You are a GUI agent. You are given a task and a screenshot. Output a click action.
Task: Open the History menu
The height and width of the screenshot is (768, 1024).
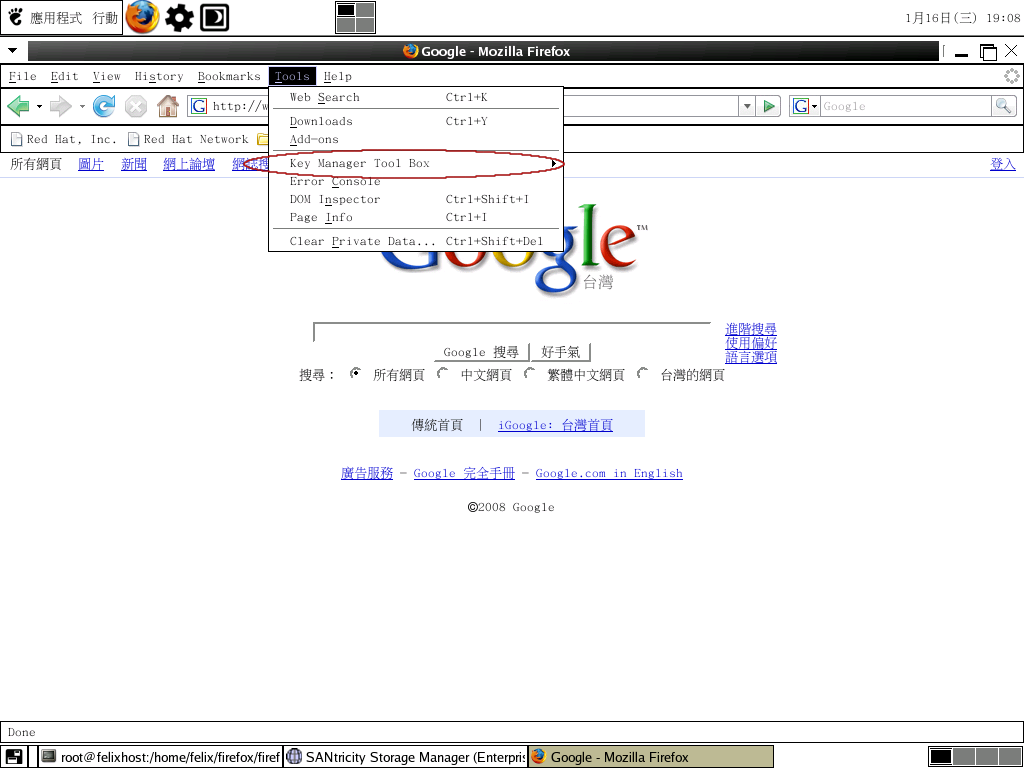(159, 76)
